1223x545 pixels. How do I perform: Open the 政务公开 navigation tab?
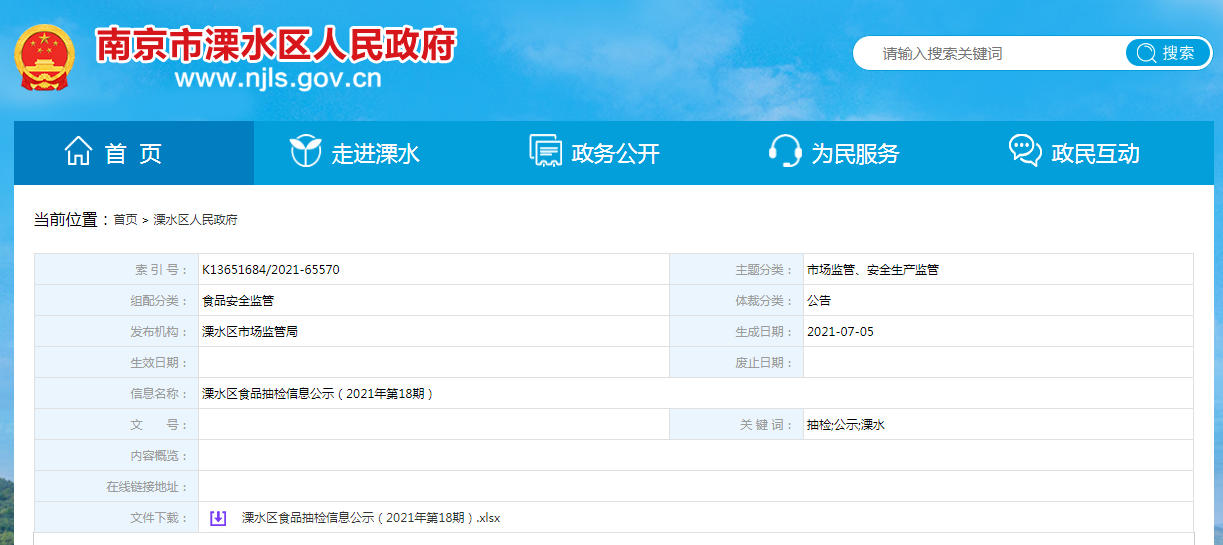614,153
